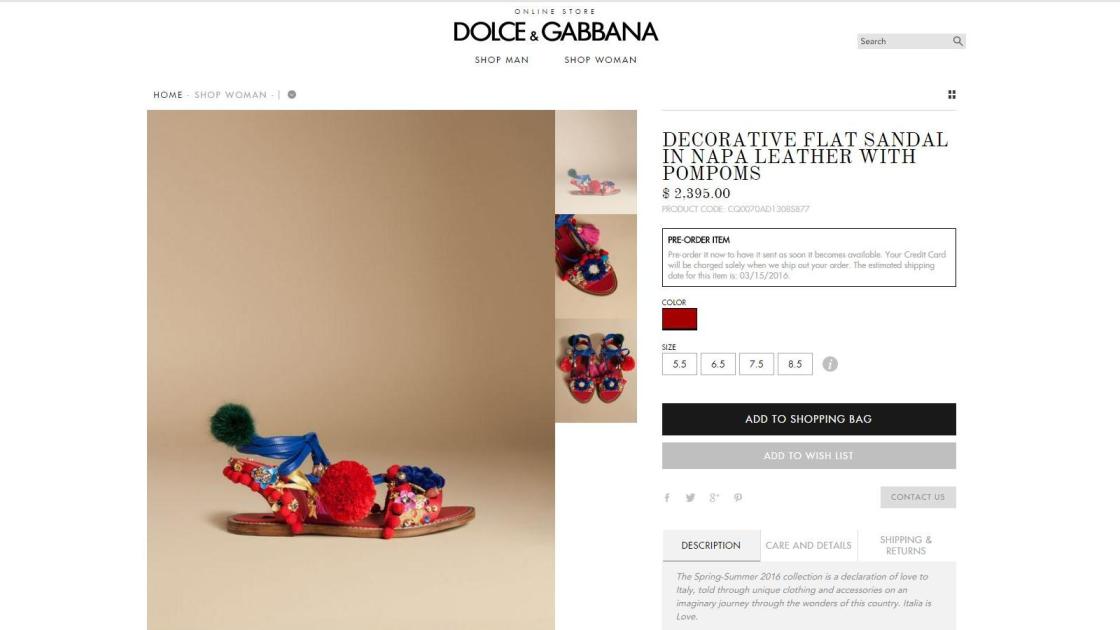Add sandal to shopping bag

coord(809,419)
